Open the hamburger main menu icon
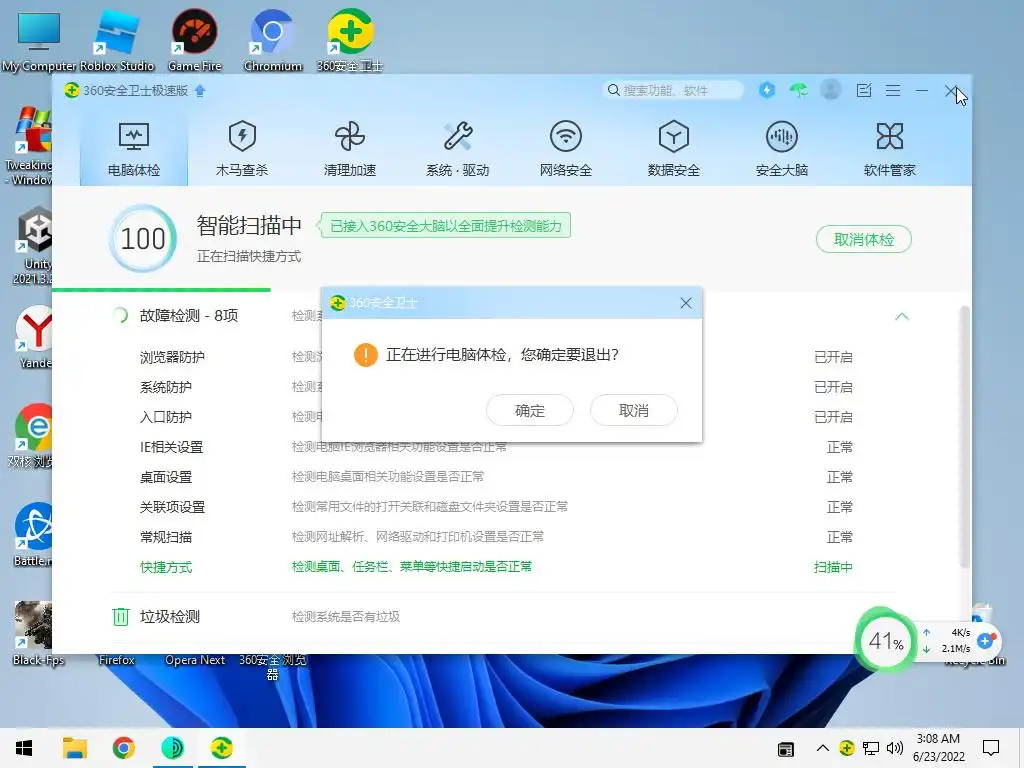Viewport: 1024px width, 768px height. tap(893, 90)
